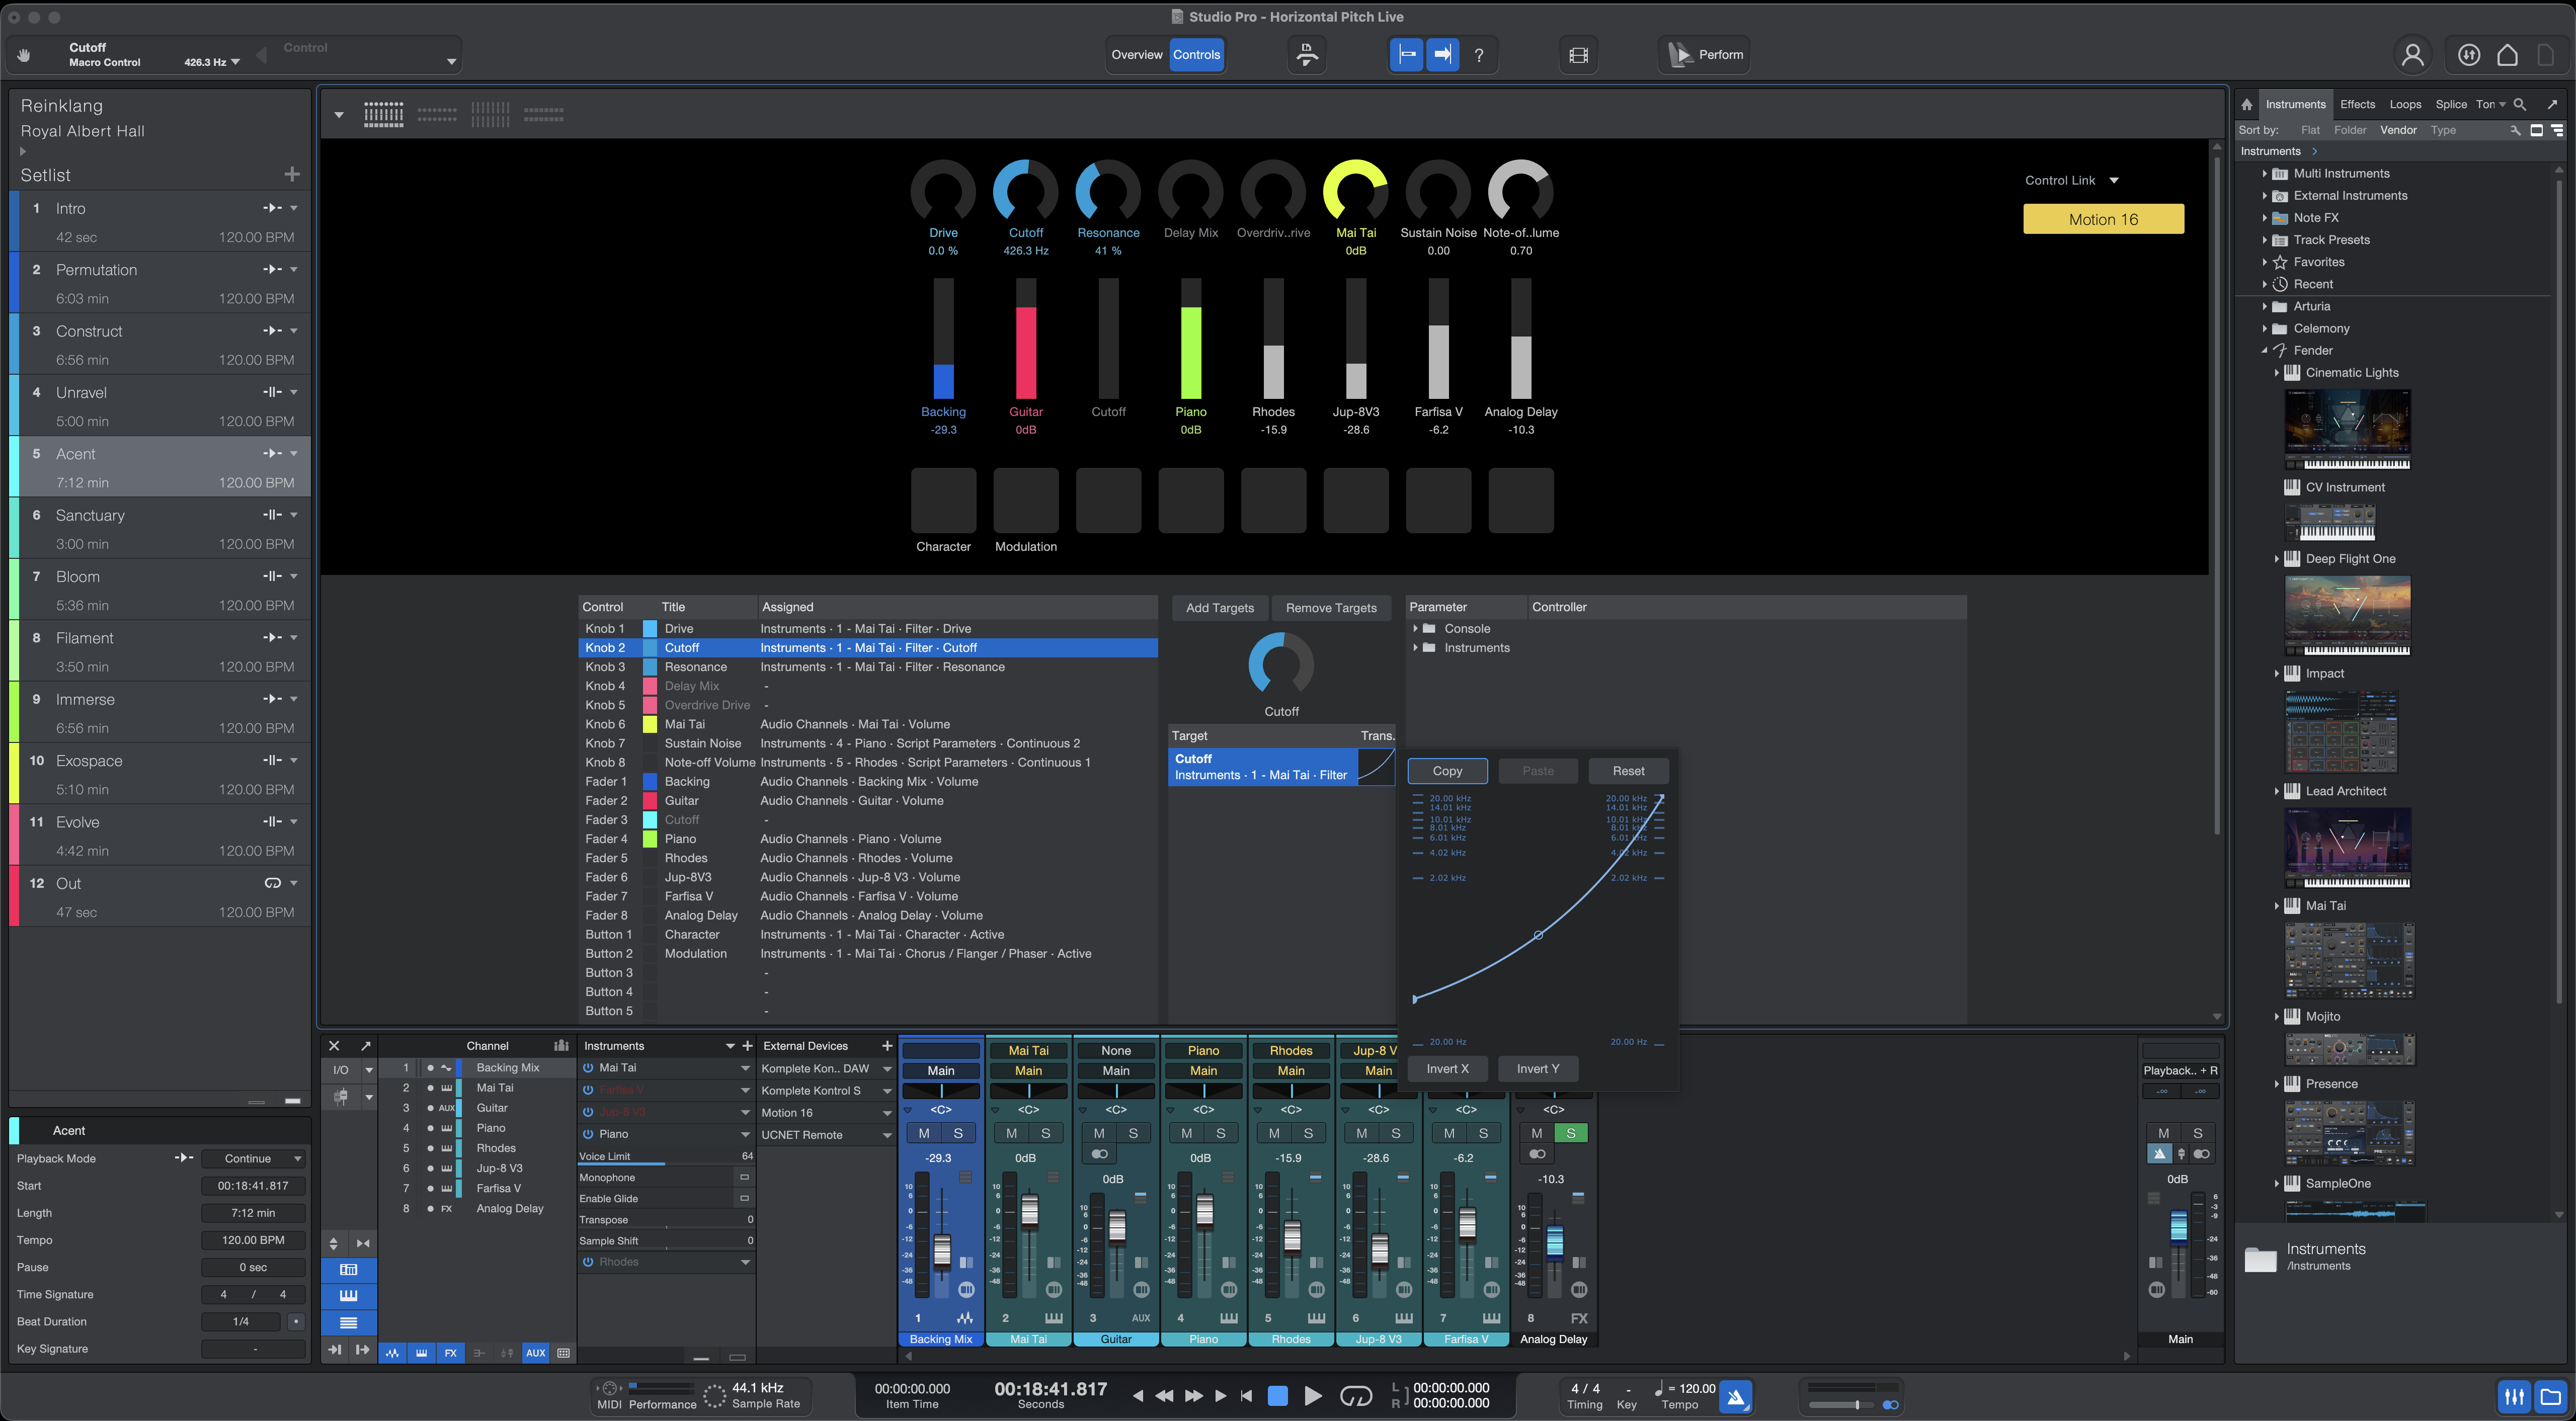Solo the Backing Mix channel

click(x=958, y=1134)
